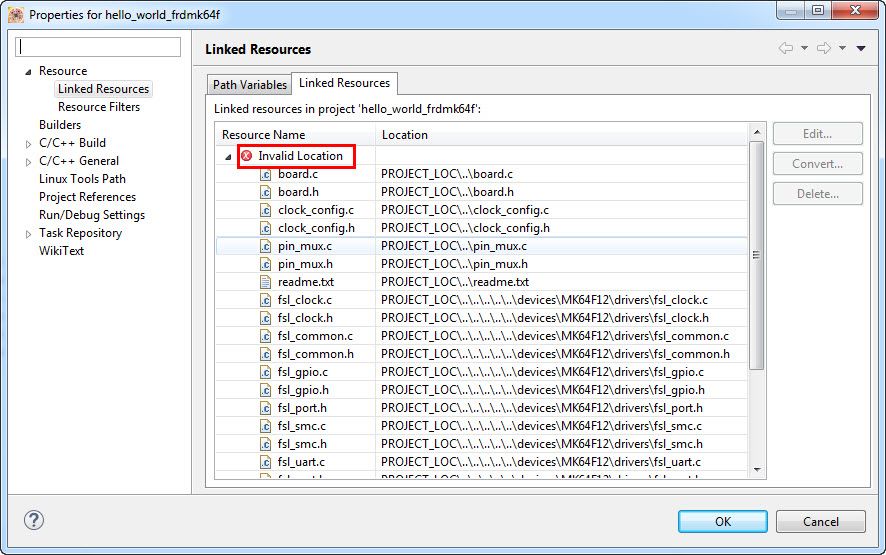Click the pin_mux.h file icon

266,264
